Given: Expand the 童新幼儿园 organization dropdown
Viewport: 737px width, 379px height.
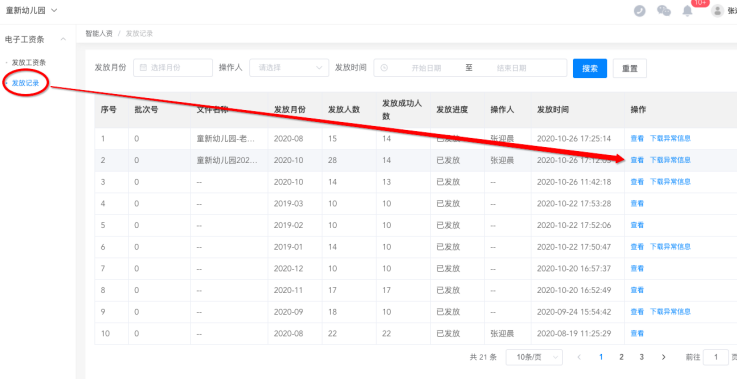Looking at the screenshot, I should pos(31,10).
